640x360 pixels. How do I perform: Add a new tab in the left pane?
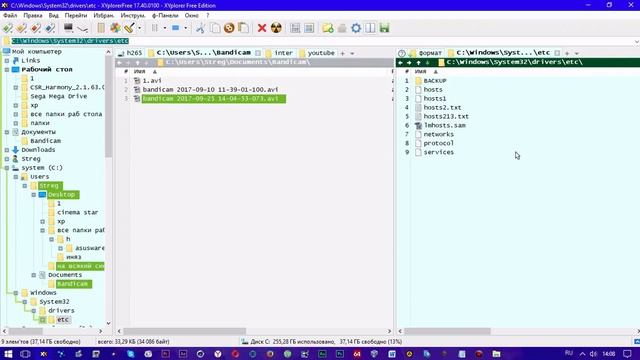pyautogui.click(x=343, y=53)
